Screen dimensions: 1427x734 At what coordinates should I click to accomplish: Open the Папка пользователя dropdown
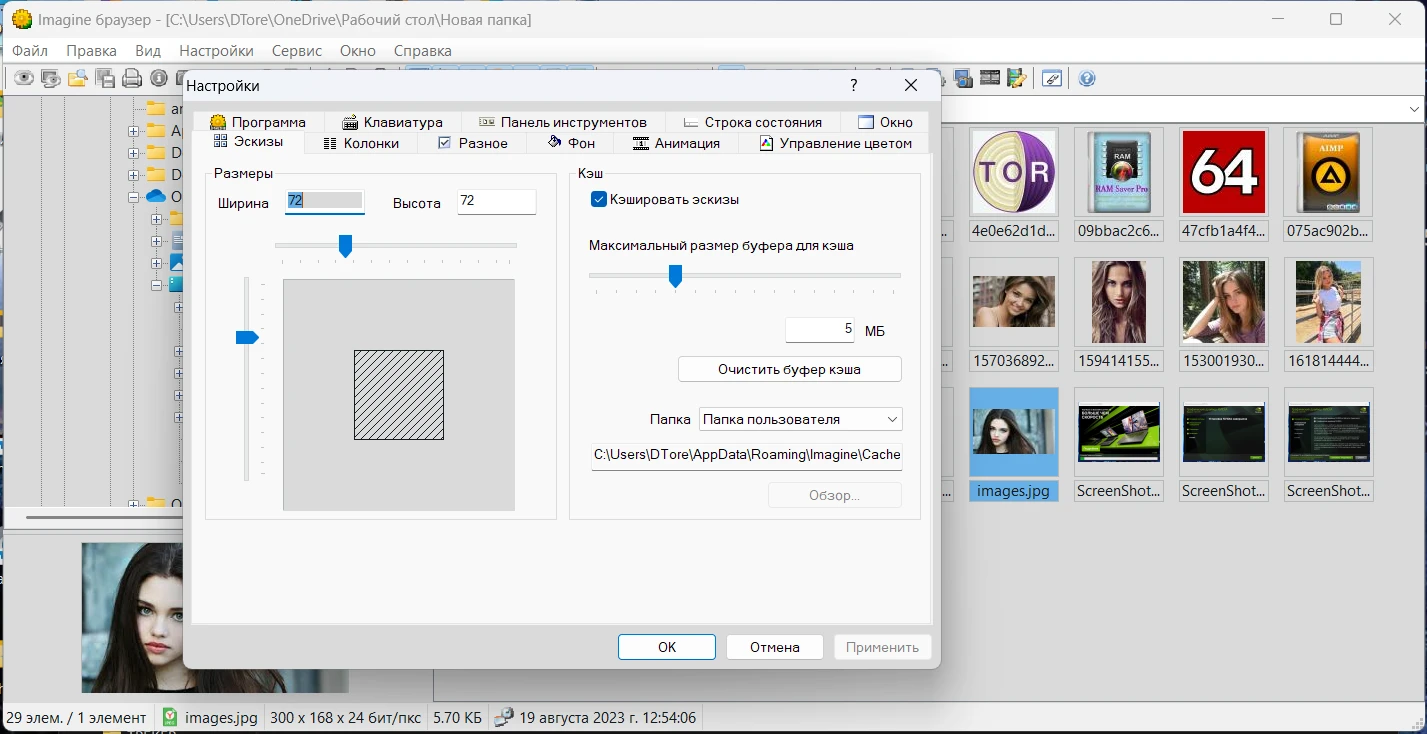pos(800,419)
